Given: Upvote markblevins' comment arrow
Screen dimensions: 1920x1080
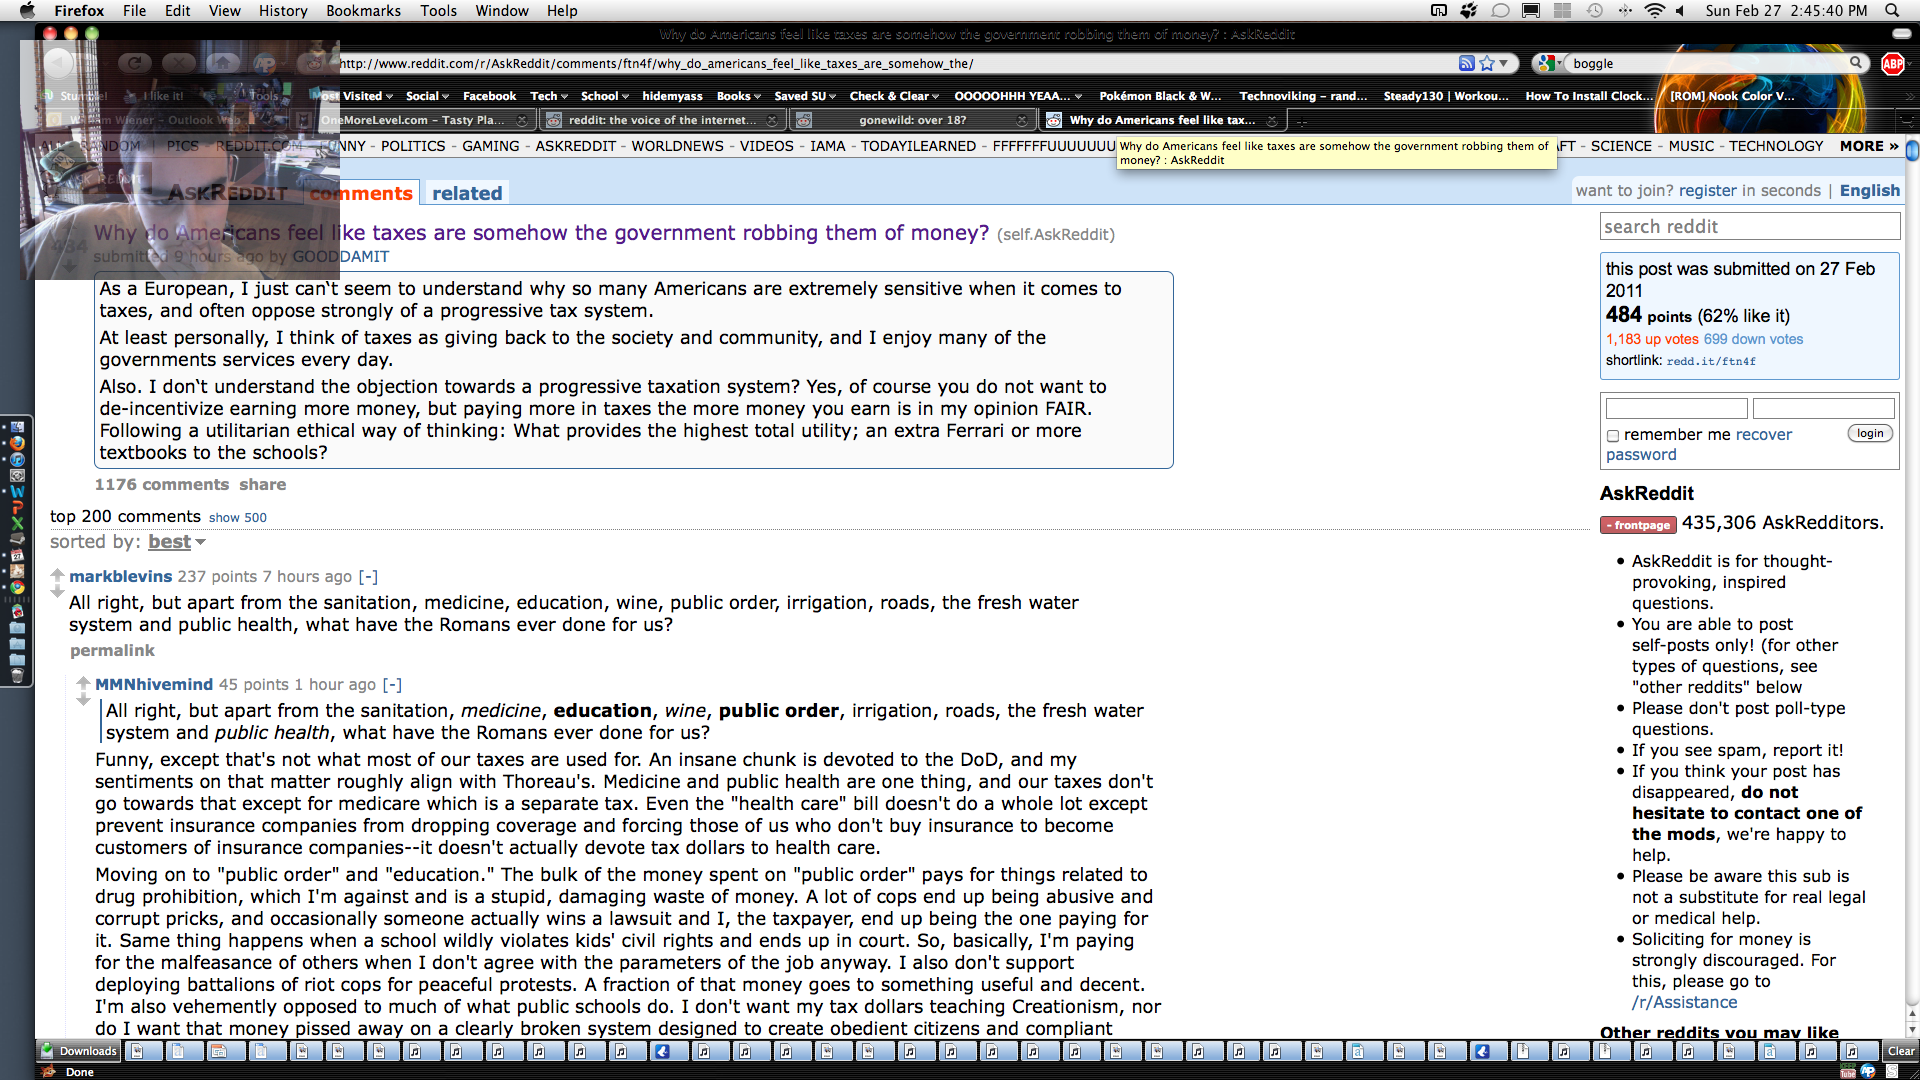Looking at the screenshot, I should click(x=58, y=575).
